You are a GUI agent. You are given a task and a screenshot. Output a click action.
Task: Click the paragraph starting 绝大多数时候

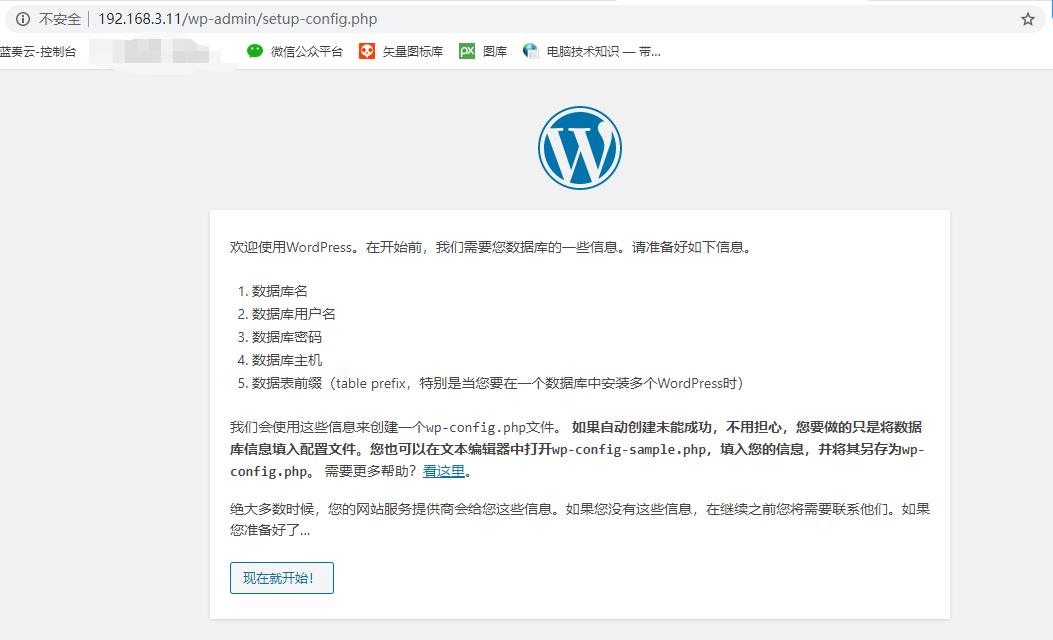[580, 519]
